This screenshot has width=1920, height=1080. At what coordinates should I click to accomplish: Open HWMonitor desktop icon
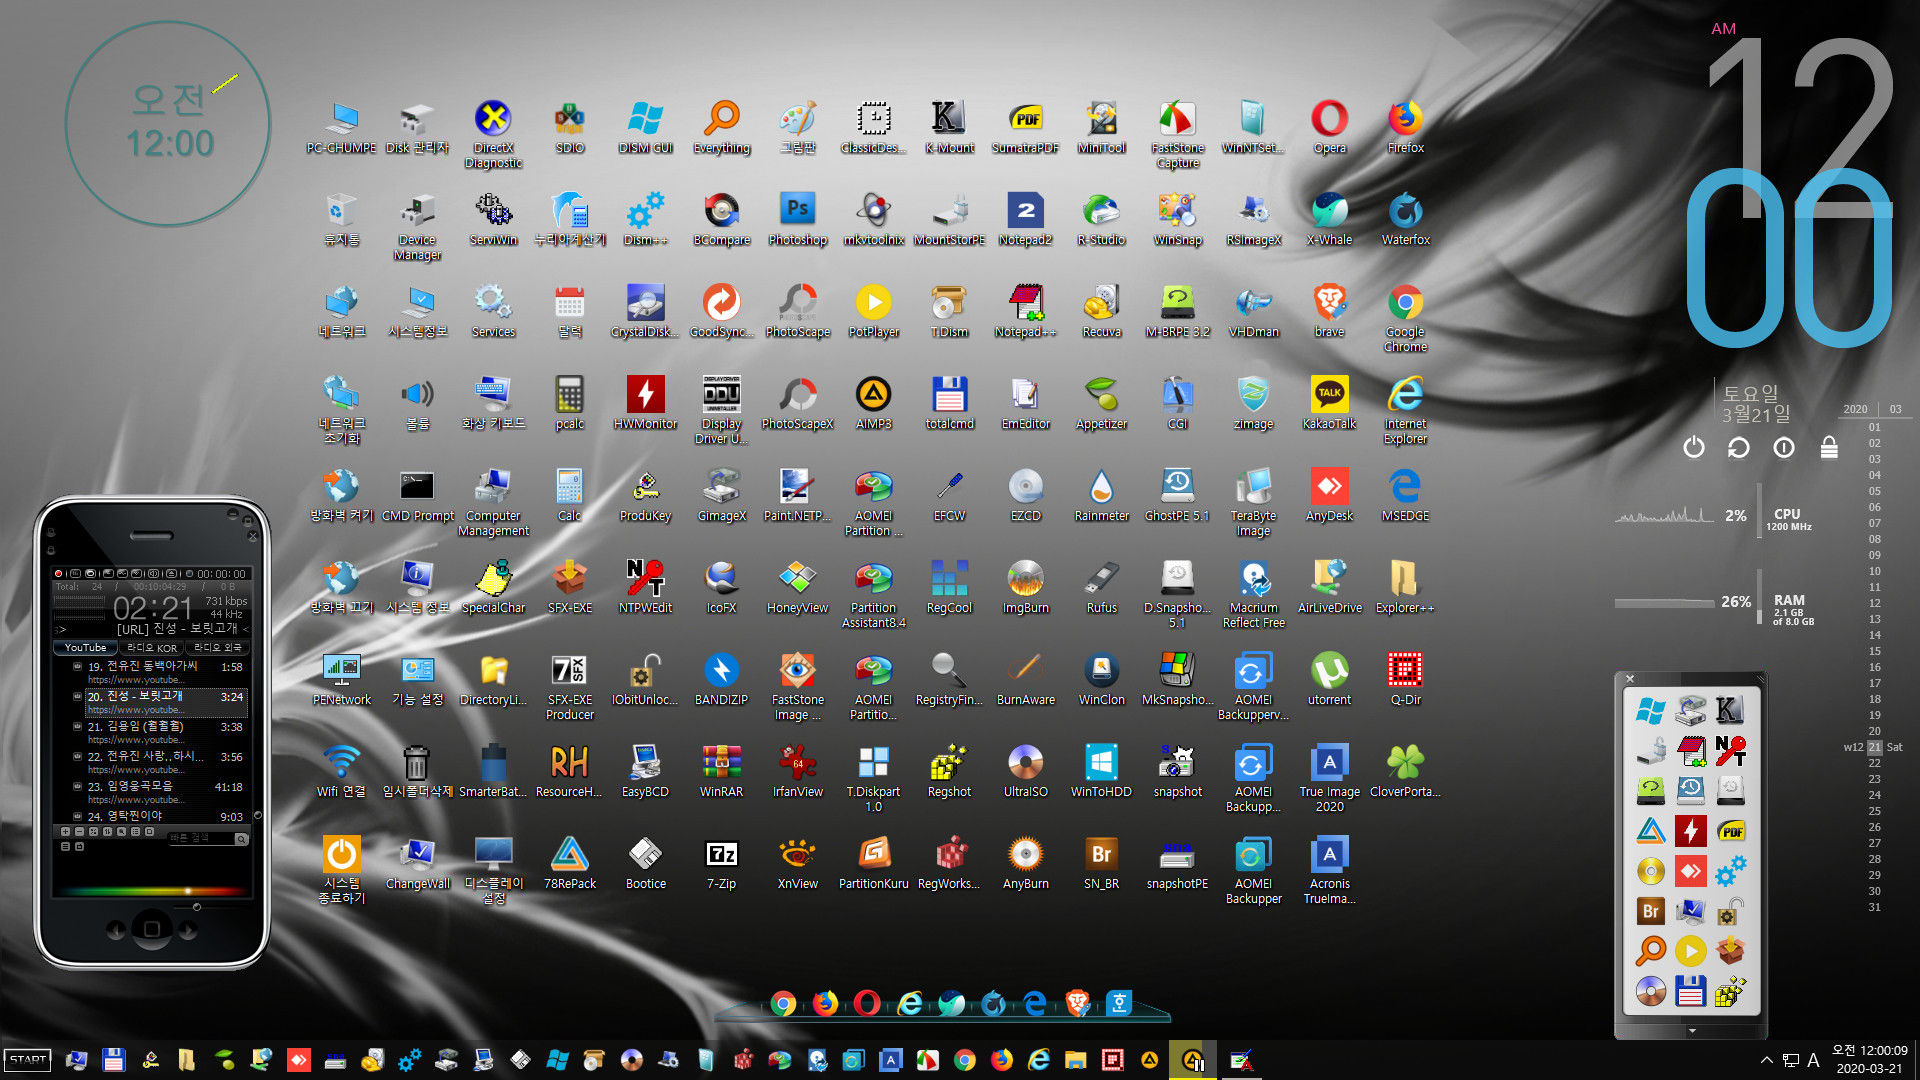click(645, 403)
